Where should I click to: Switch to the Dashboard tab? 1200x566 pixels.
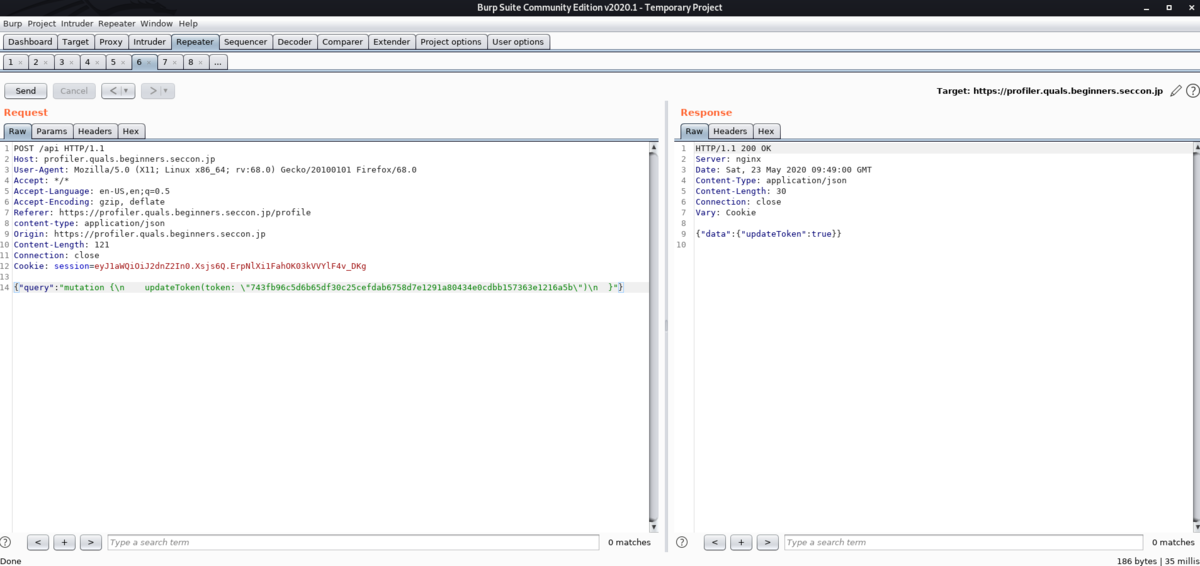(x=30, y=42)
